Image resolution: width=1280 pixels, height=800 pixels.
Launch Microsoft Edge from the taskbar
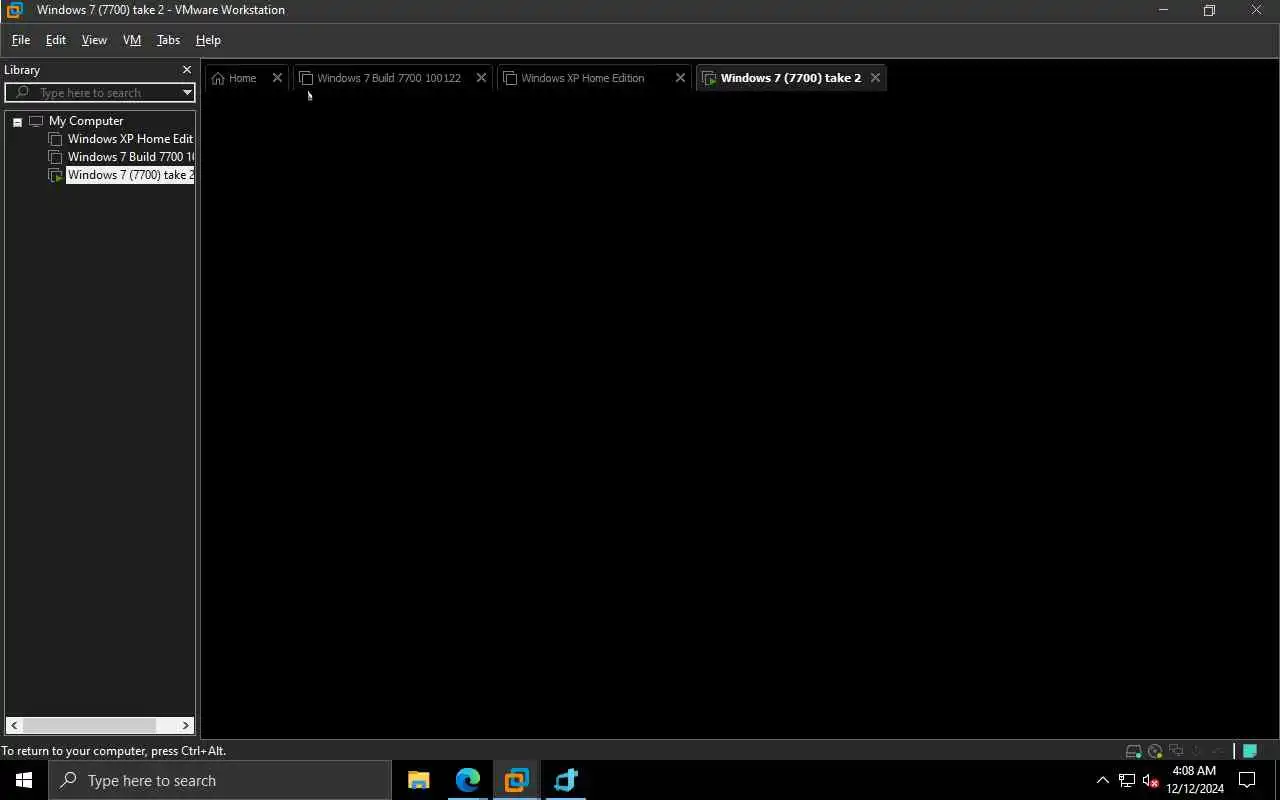[x=468, y=780]
